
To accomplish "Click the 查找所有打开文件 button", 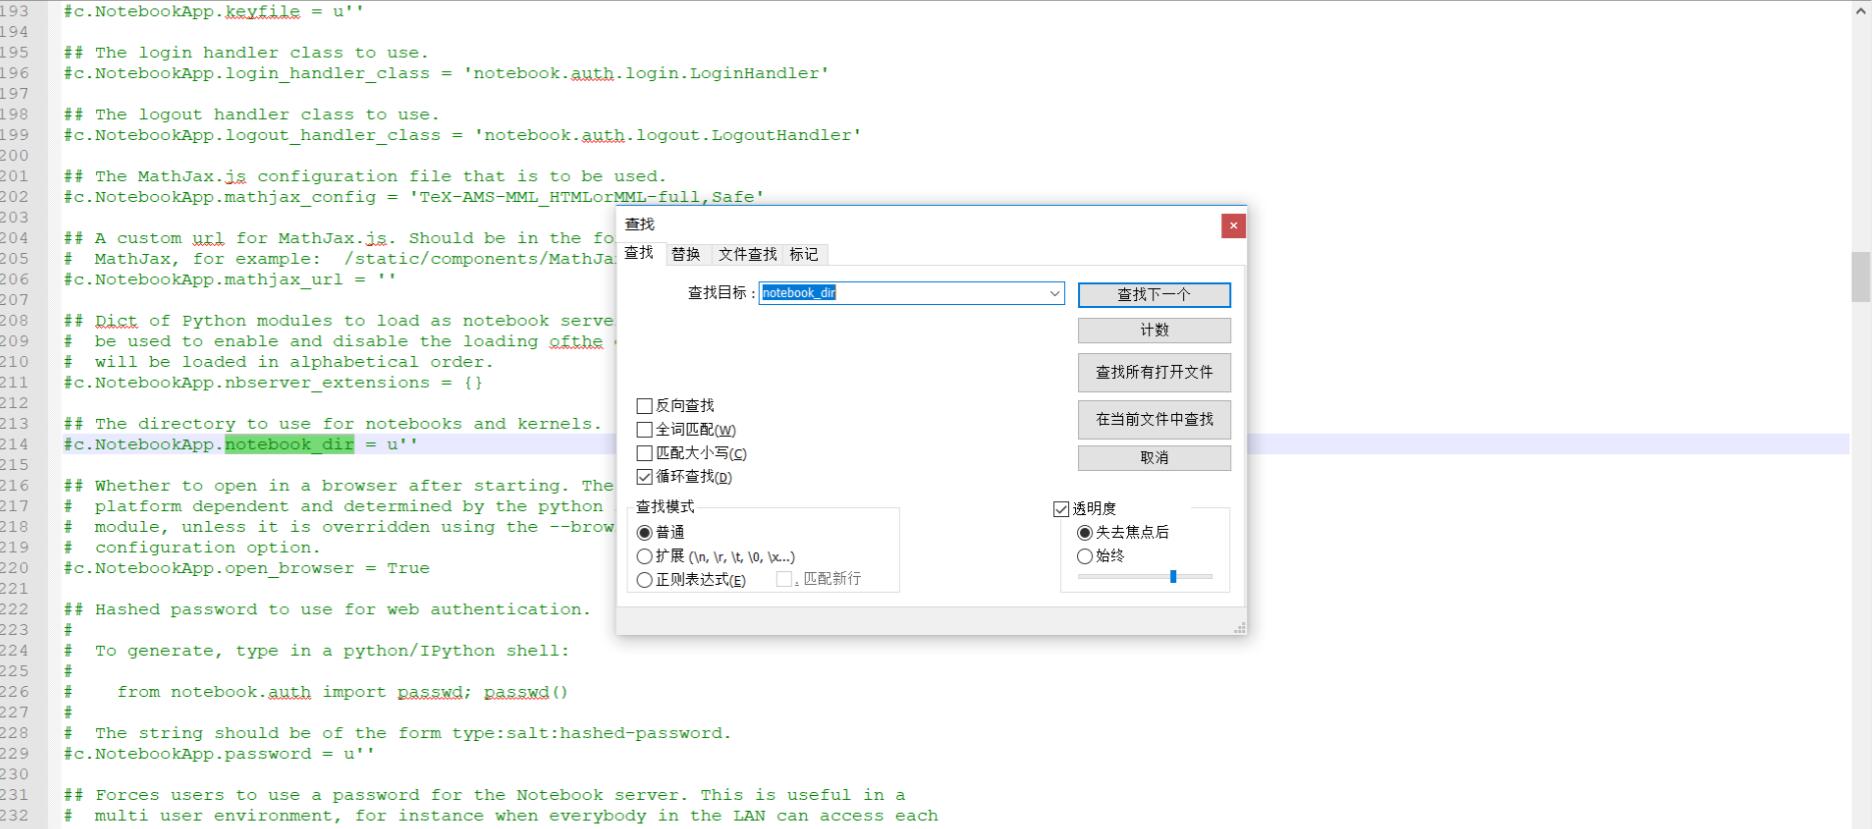I will pyautogui.click(x=1154, y=372).
